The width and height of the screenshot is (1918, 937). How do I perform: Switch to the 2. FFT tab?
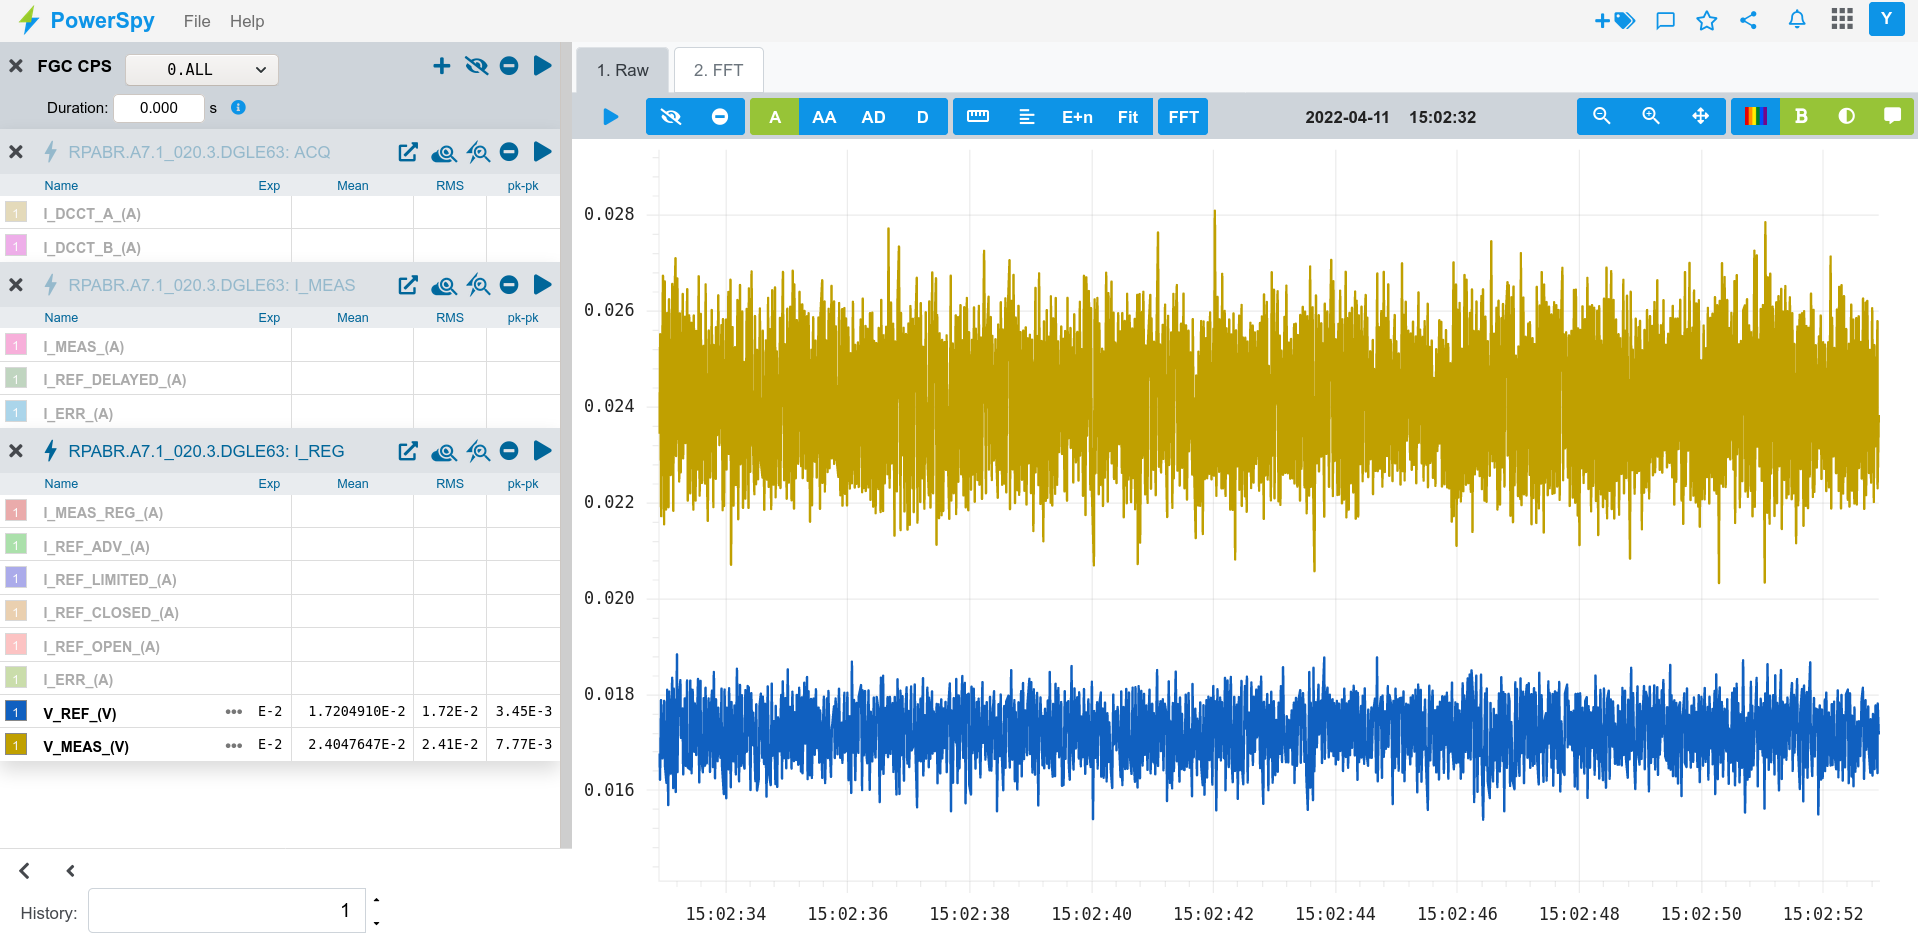coord(719,70)
